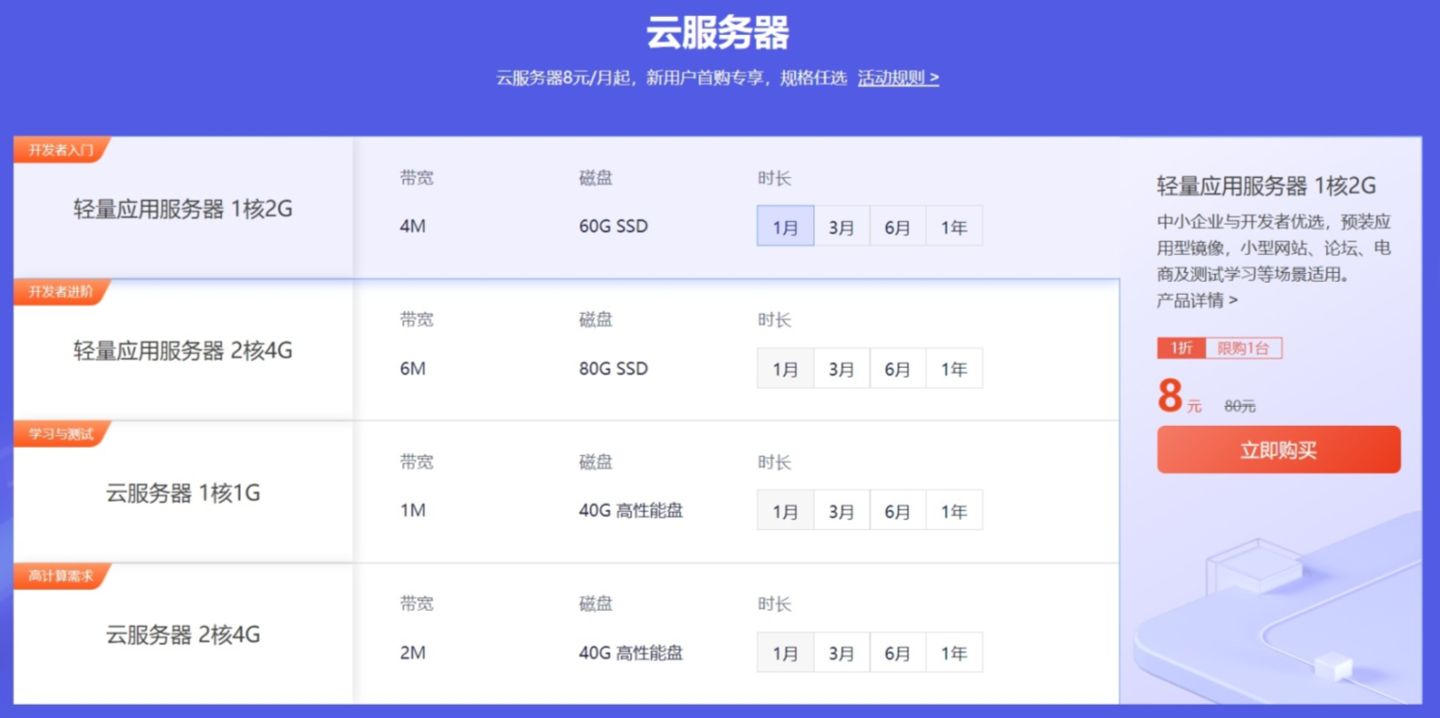Click the 开发者入门 orange badge
Image resolution: width=1440 pixels, height=718 pixels.
pos(60,150)
